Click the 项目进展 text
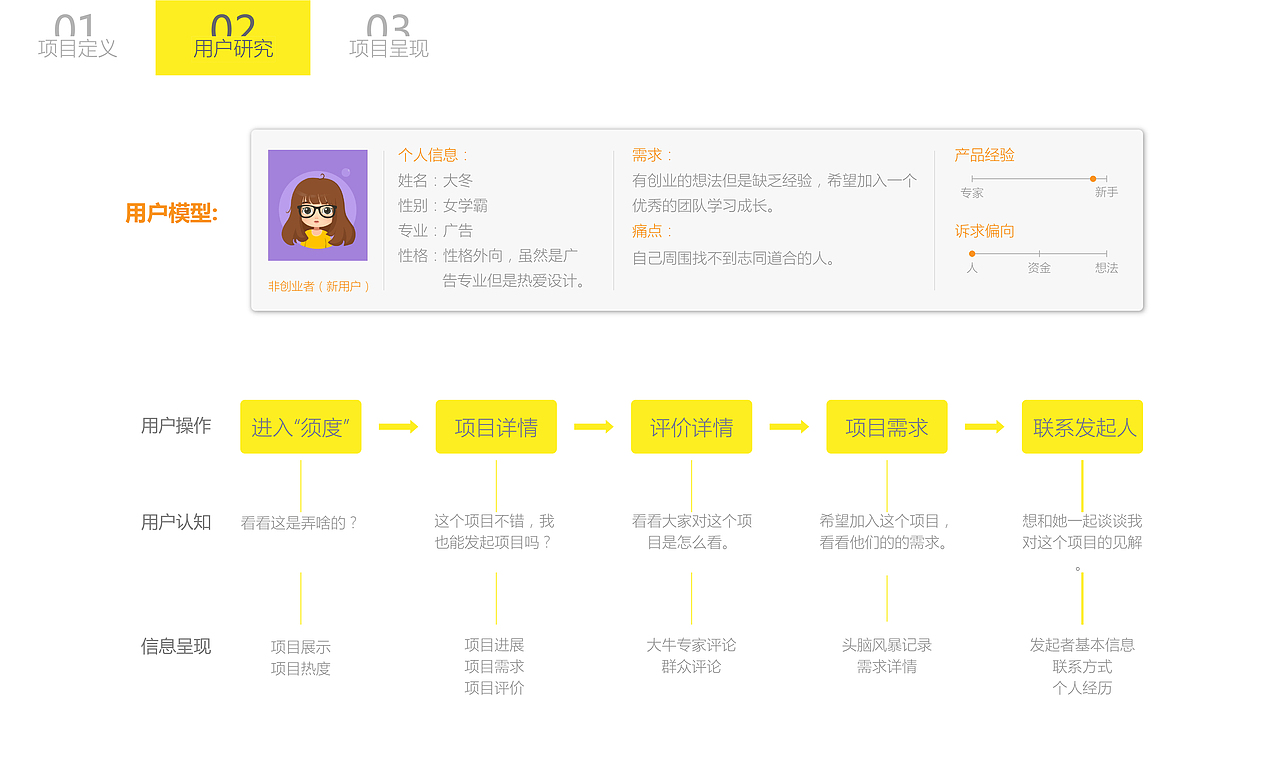1280x768 pixels. click(x=494, y=645)
